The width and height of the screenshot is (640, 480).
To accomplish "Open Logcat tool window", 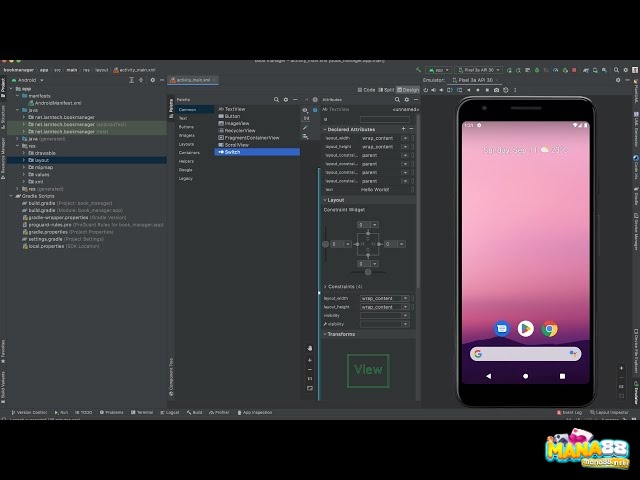I will pyautogui.click(x=170, y=412).
